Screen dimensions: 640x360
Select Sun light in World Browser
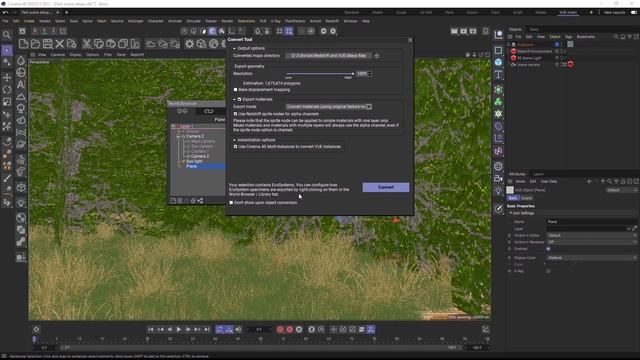(194, 161)
